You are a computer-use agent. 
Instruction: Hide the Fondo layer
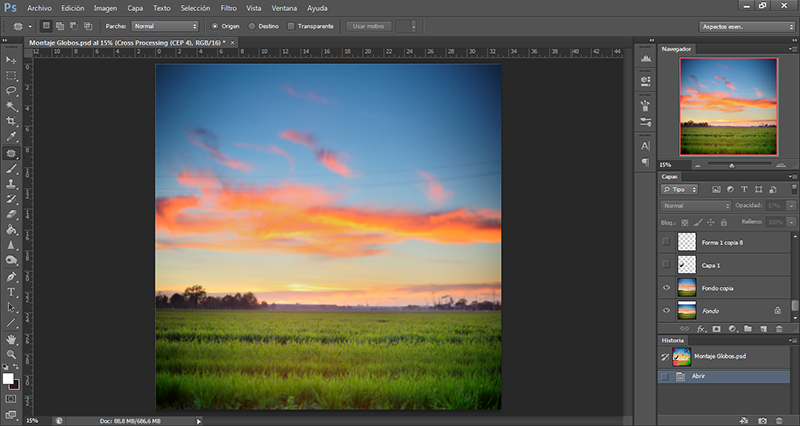tap(666, 310)
